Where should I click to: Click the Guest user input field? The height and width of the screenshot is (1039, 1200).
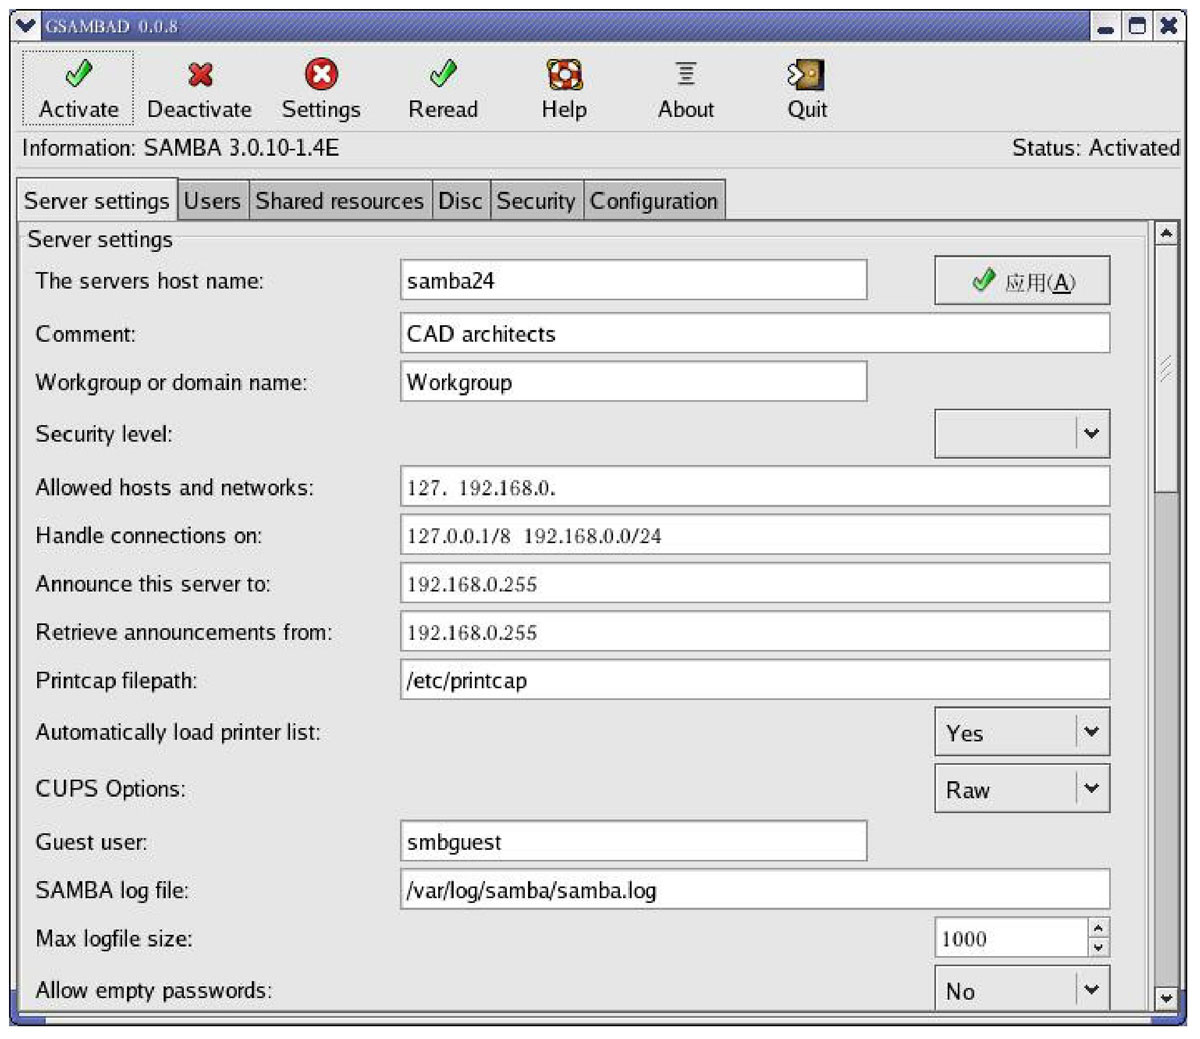tap(633, 842)
